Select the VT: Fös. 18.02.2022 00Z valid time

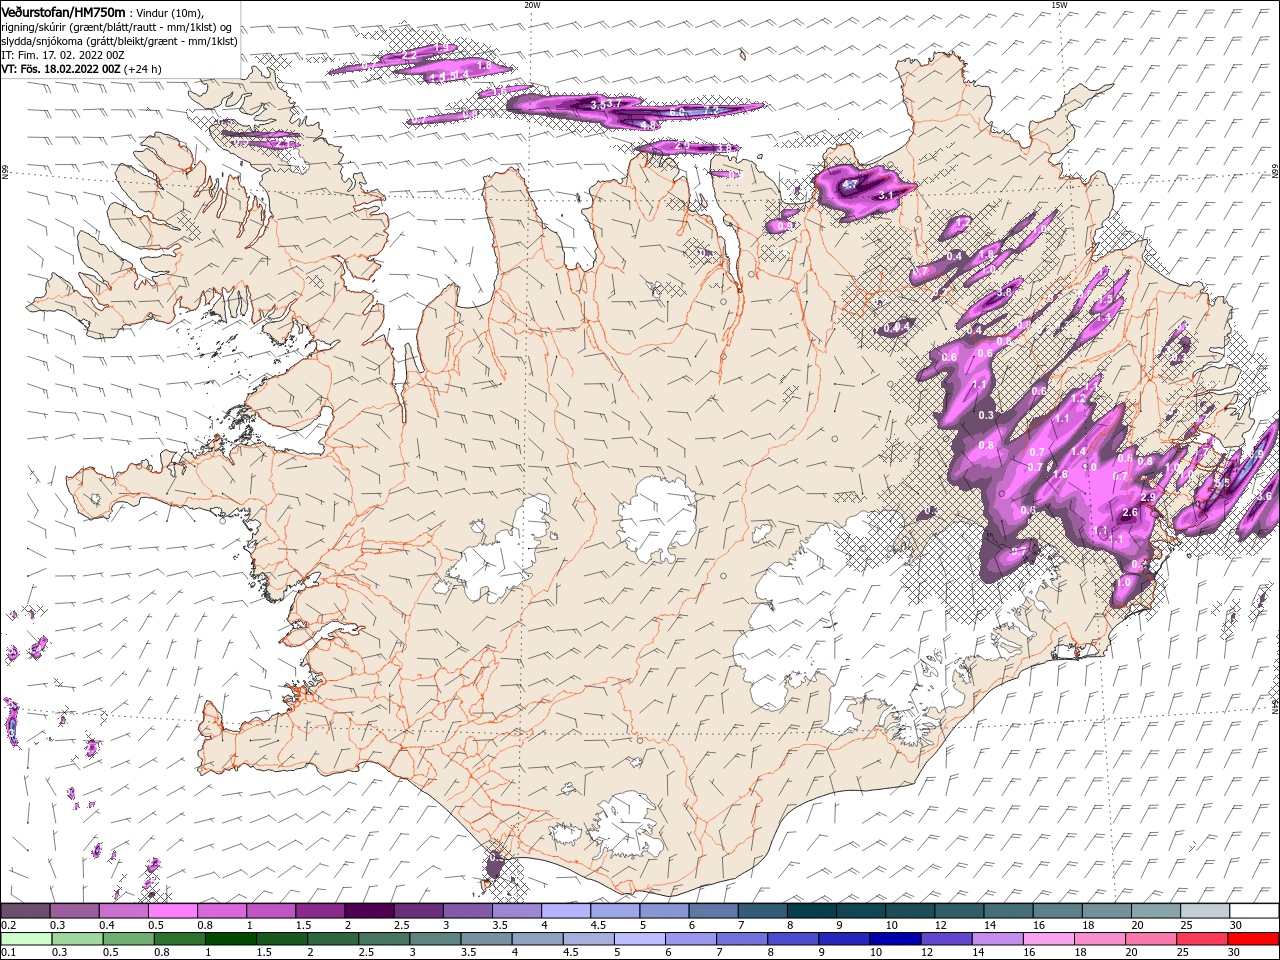tap(61, 69)
